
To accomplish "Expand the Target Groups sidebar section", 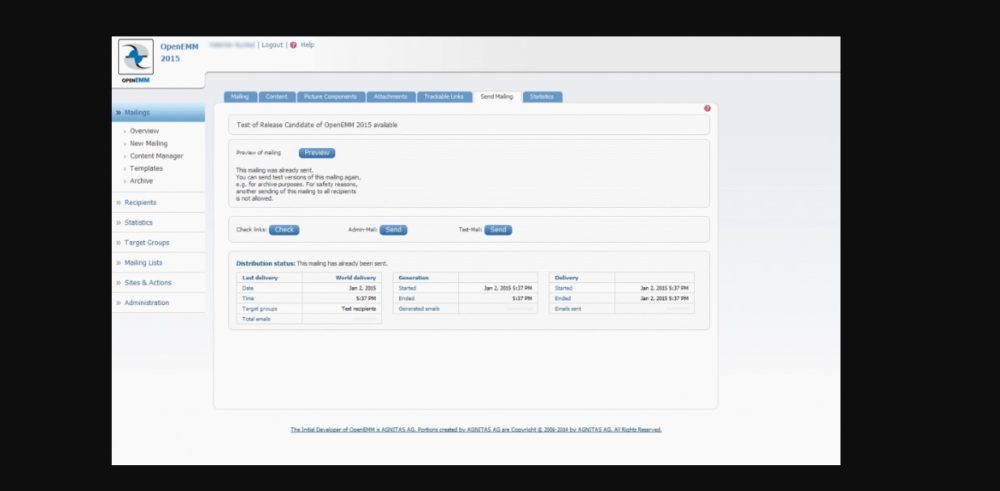I will 146,243.
